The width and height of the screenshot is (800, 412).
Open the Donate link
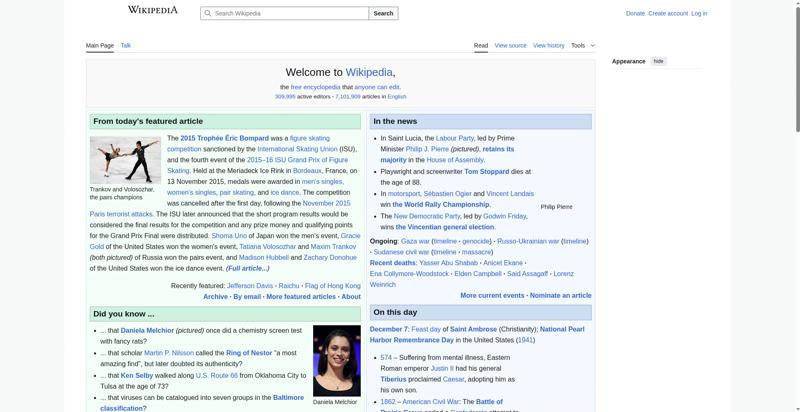635,13
